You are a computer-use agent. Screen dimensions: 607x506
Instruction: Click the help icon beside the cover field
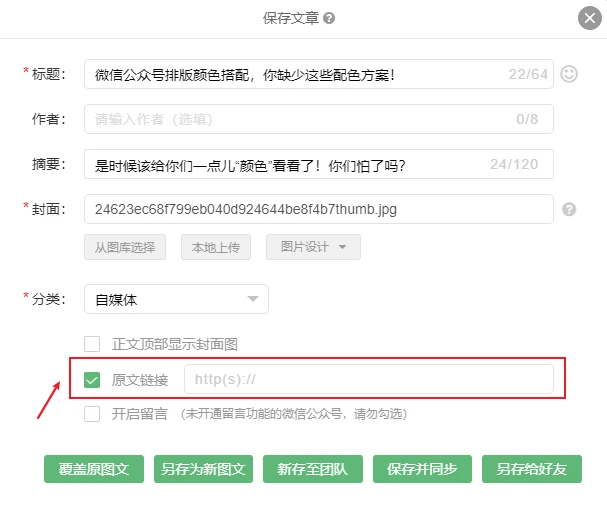click(x=569, y=209)
